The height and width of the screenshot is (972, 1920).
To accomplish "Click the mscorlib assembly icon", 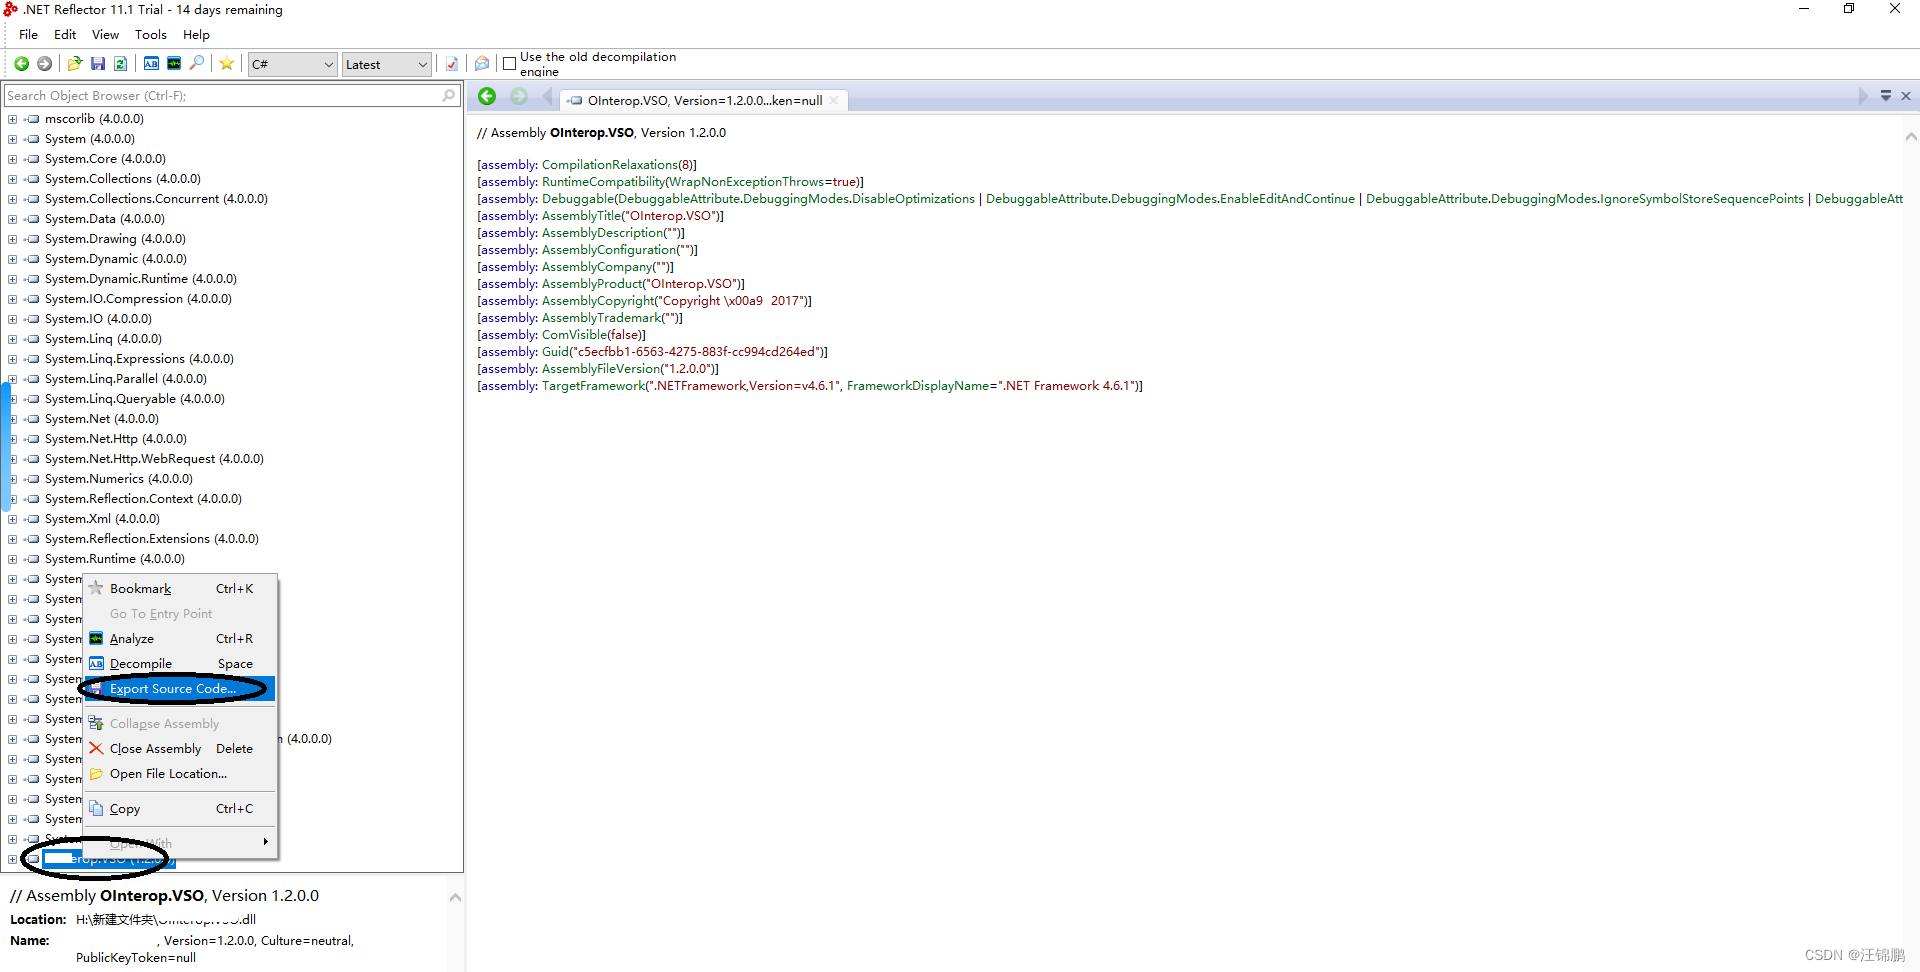I will tap(32, 119).
